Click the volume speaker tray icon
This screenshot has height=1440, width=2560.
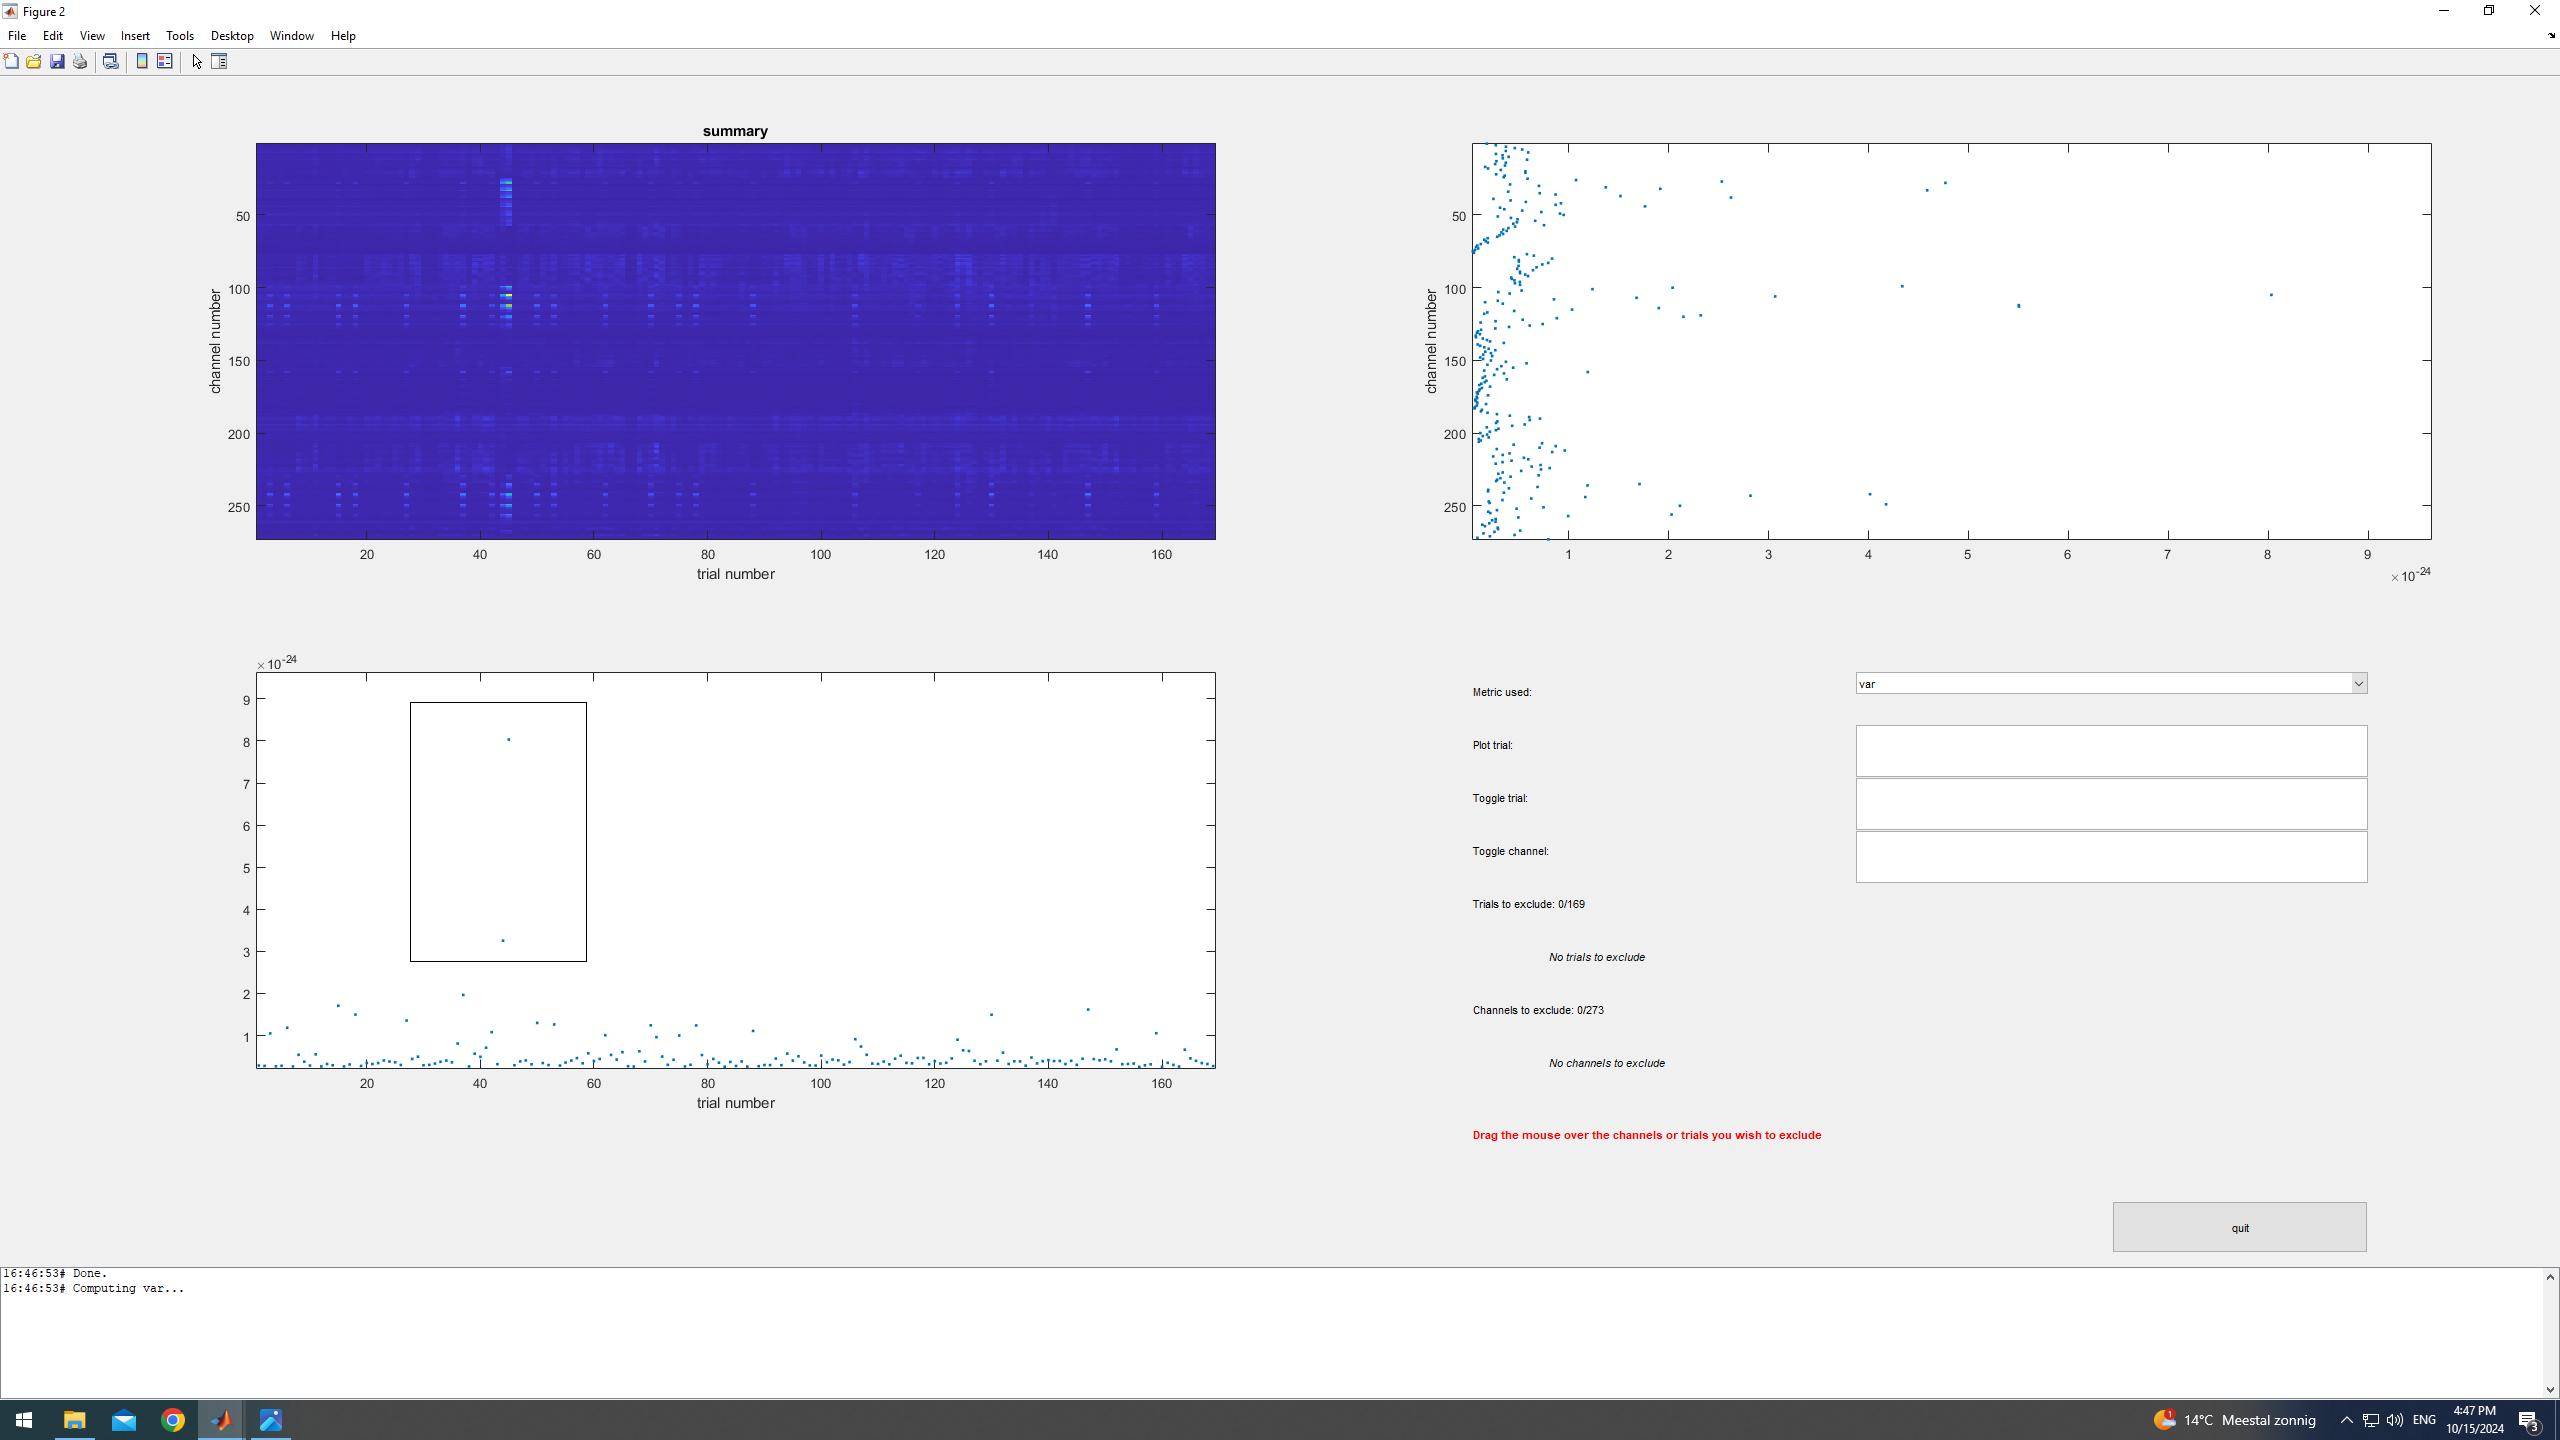click(2395, 1420)
